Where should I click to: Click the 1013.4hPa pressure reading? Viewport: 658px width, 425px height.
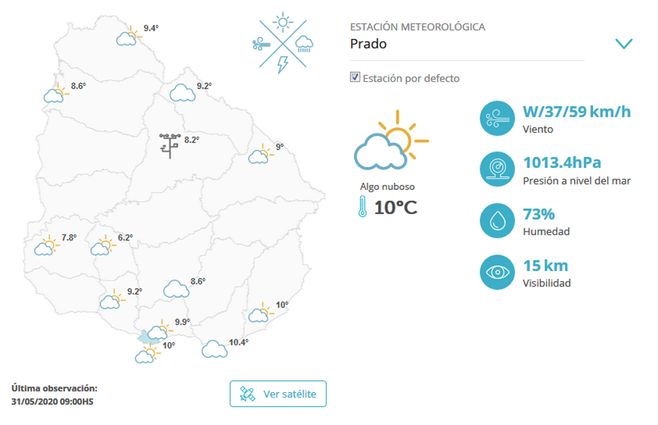562,161
